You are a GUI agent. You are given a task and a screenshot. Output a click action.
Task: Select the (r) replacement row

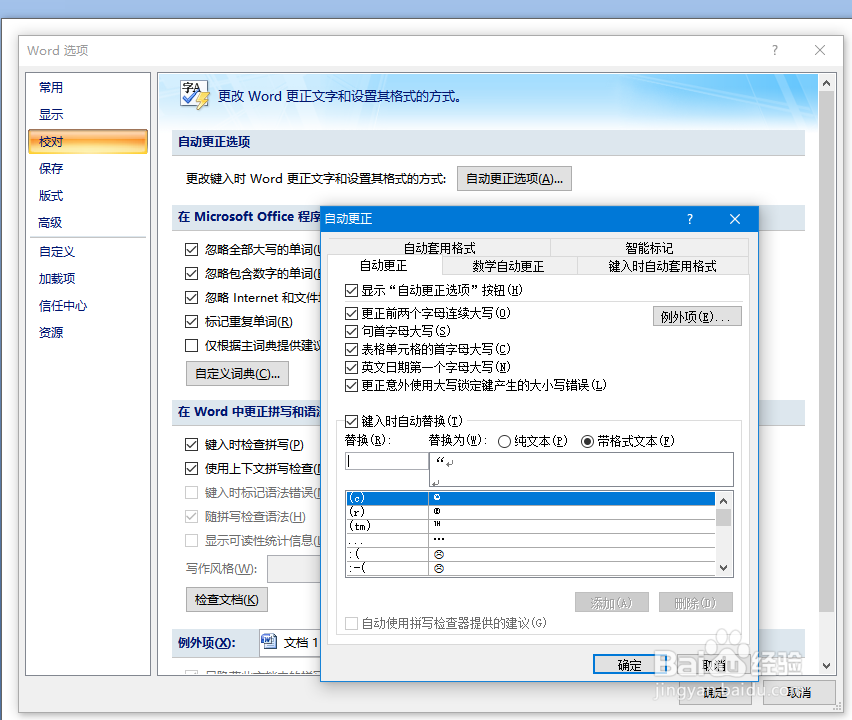(x=530, y=512)
